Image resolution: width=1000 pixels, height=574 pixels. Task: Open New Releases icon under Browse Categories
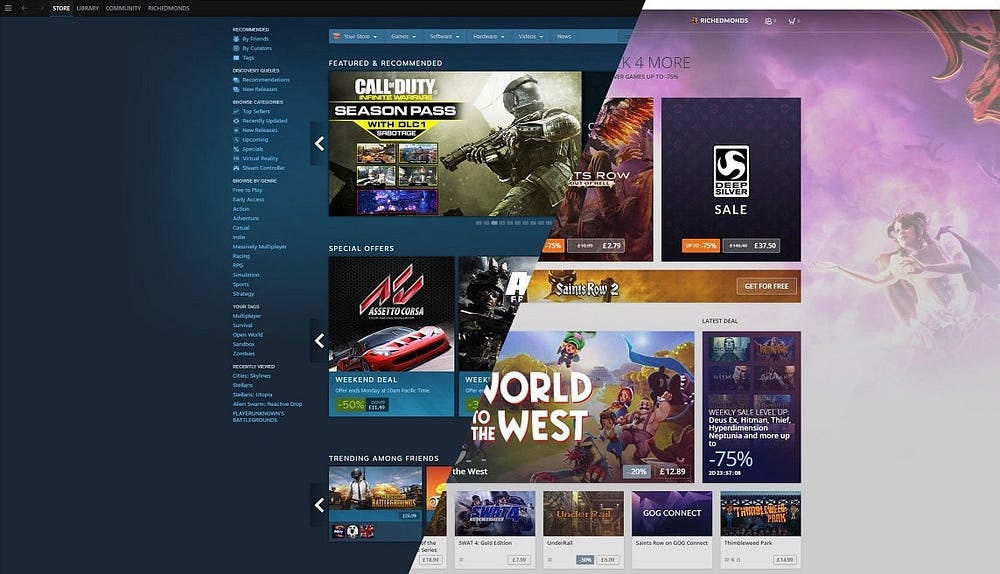tap(236, 130)
